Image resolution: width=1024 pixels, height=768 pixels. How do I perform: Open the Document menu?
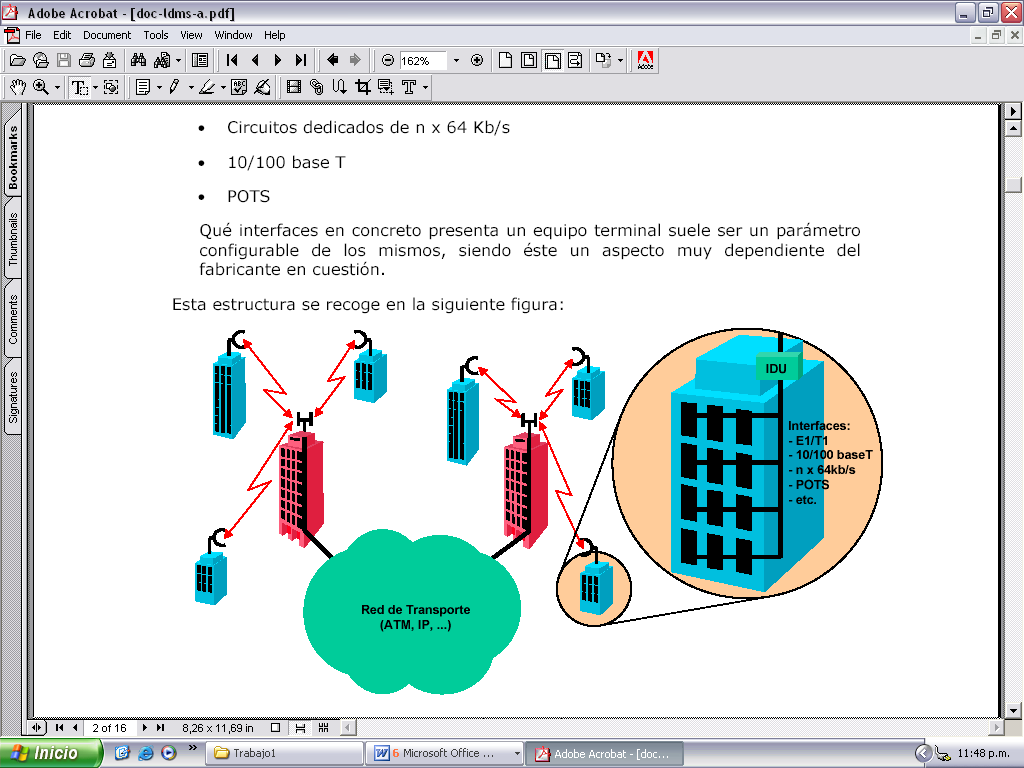[x=107, y=35]
